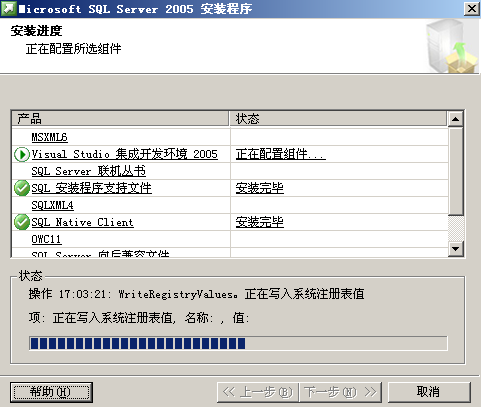This screenshot has height=407, width=481.
Task: Open the SQLXML4 product link
Action: tap(52, 205)
